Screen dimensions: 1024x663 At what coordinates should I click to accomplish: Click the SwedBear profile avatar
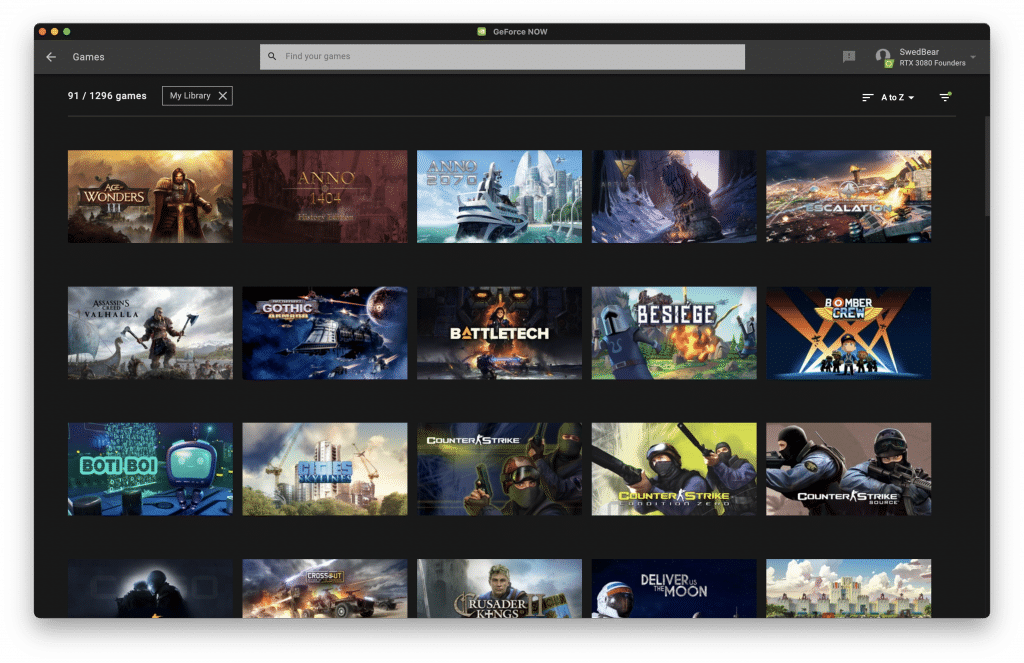883,57
